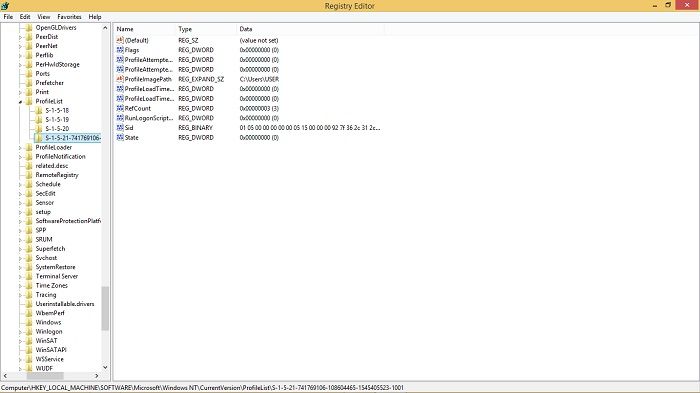
Task: Select the State DWORD value icon
Action: pos(120,138)
